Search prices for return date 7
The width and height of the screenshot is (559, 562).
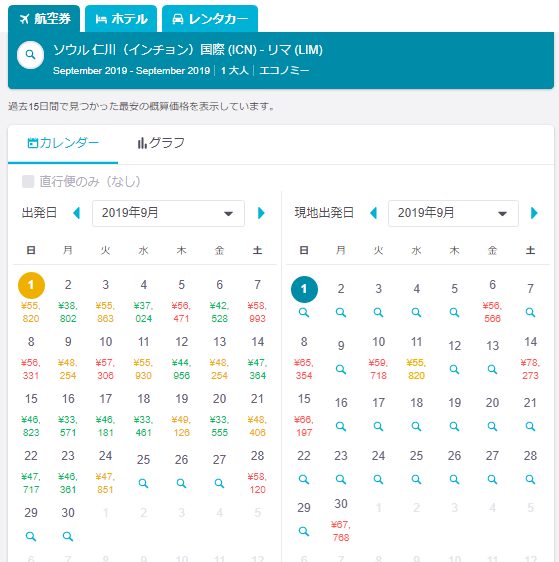(x=530, y=313)
